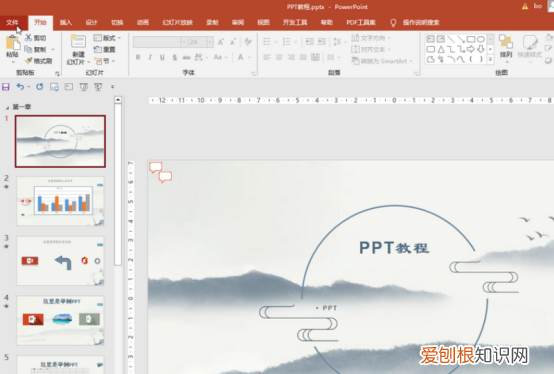554x374 pixels.
Task: Select the Rectangle shape in gallery
Action: 471,39
